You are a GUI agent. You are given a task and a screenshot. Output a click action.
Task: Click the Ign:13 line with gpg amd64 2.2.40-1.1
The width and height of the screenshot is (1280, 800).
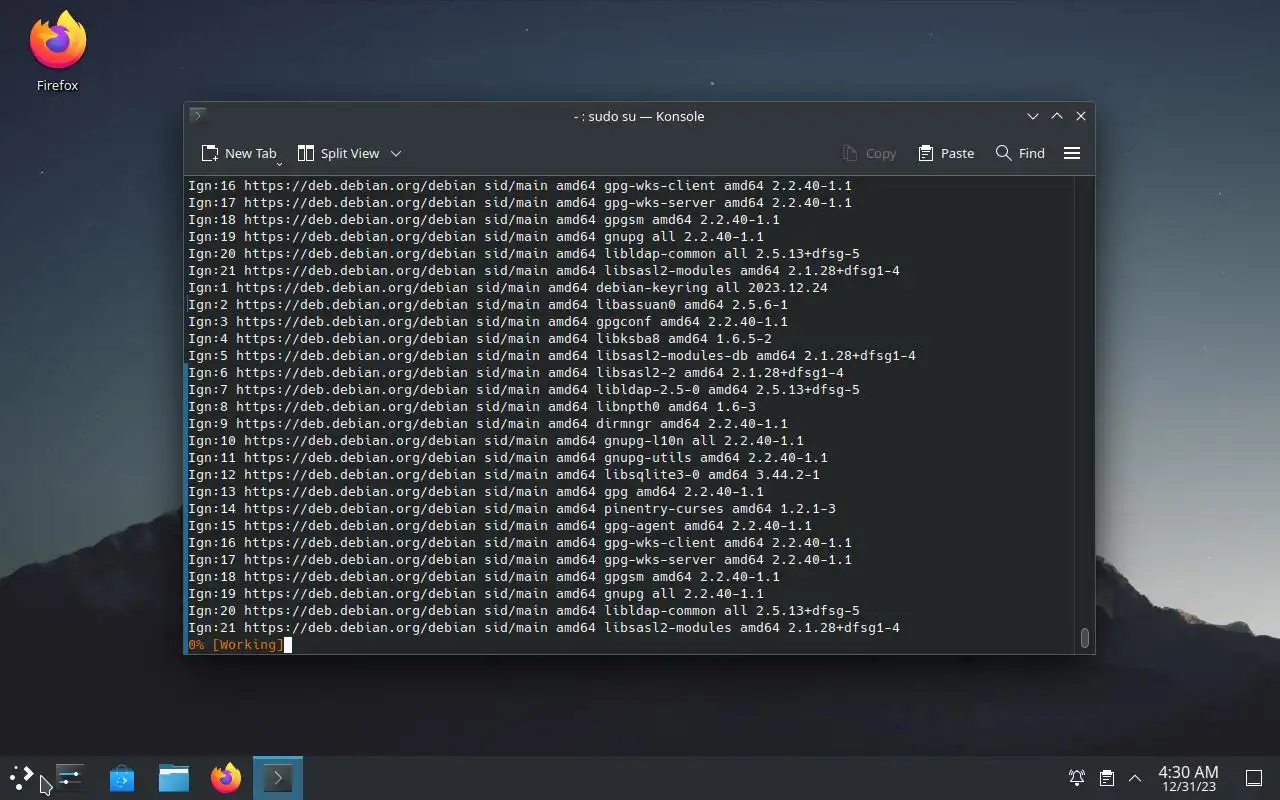[x=476, y=492]
